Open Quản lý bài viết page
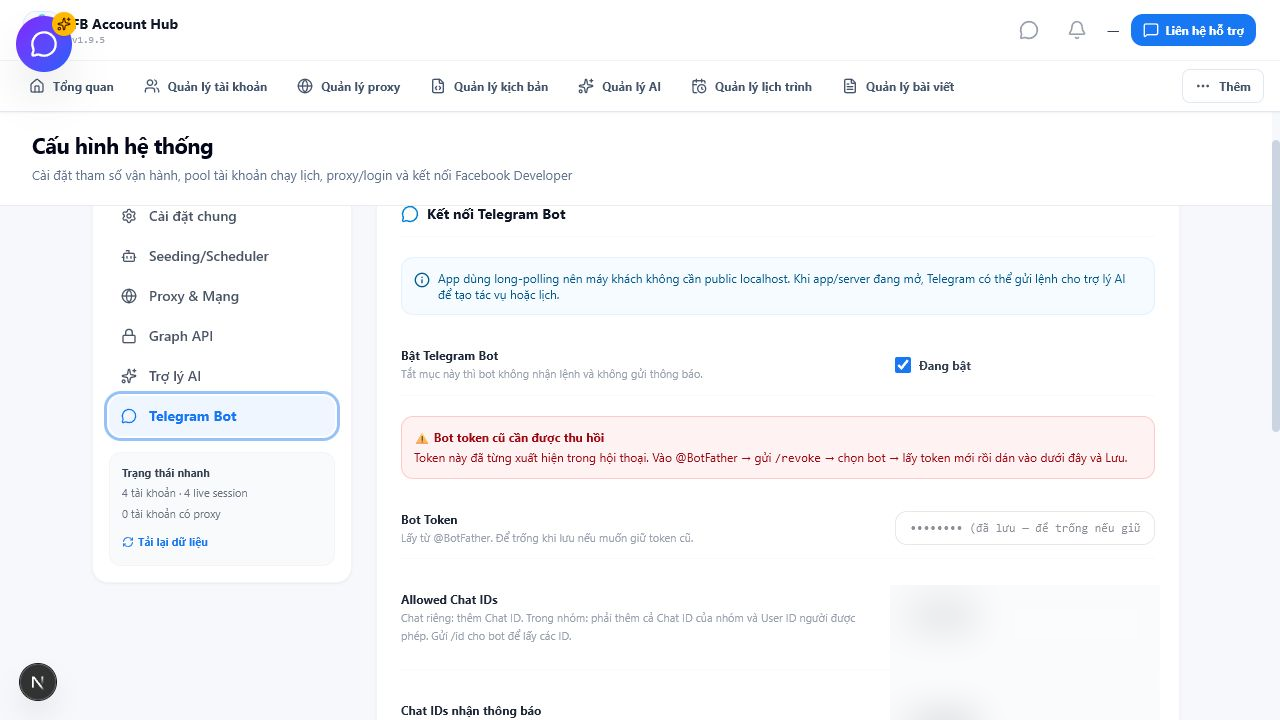 point(898,86)
